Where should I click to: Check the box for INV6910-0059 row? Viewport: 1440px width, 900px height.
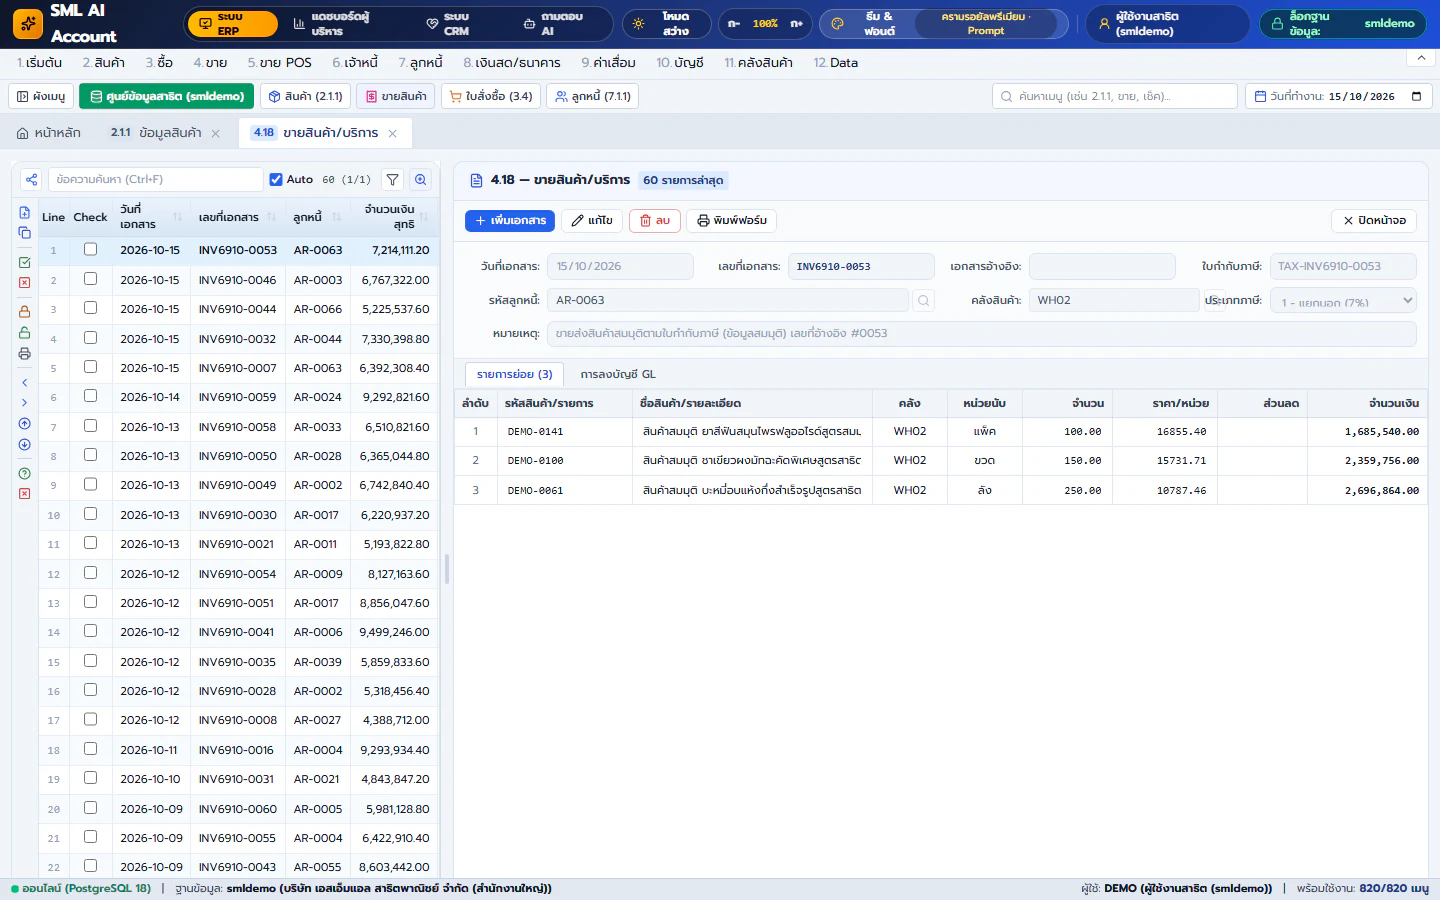90,396
